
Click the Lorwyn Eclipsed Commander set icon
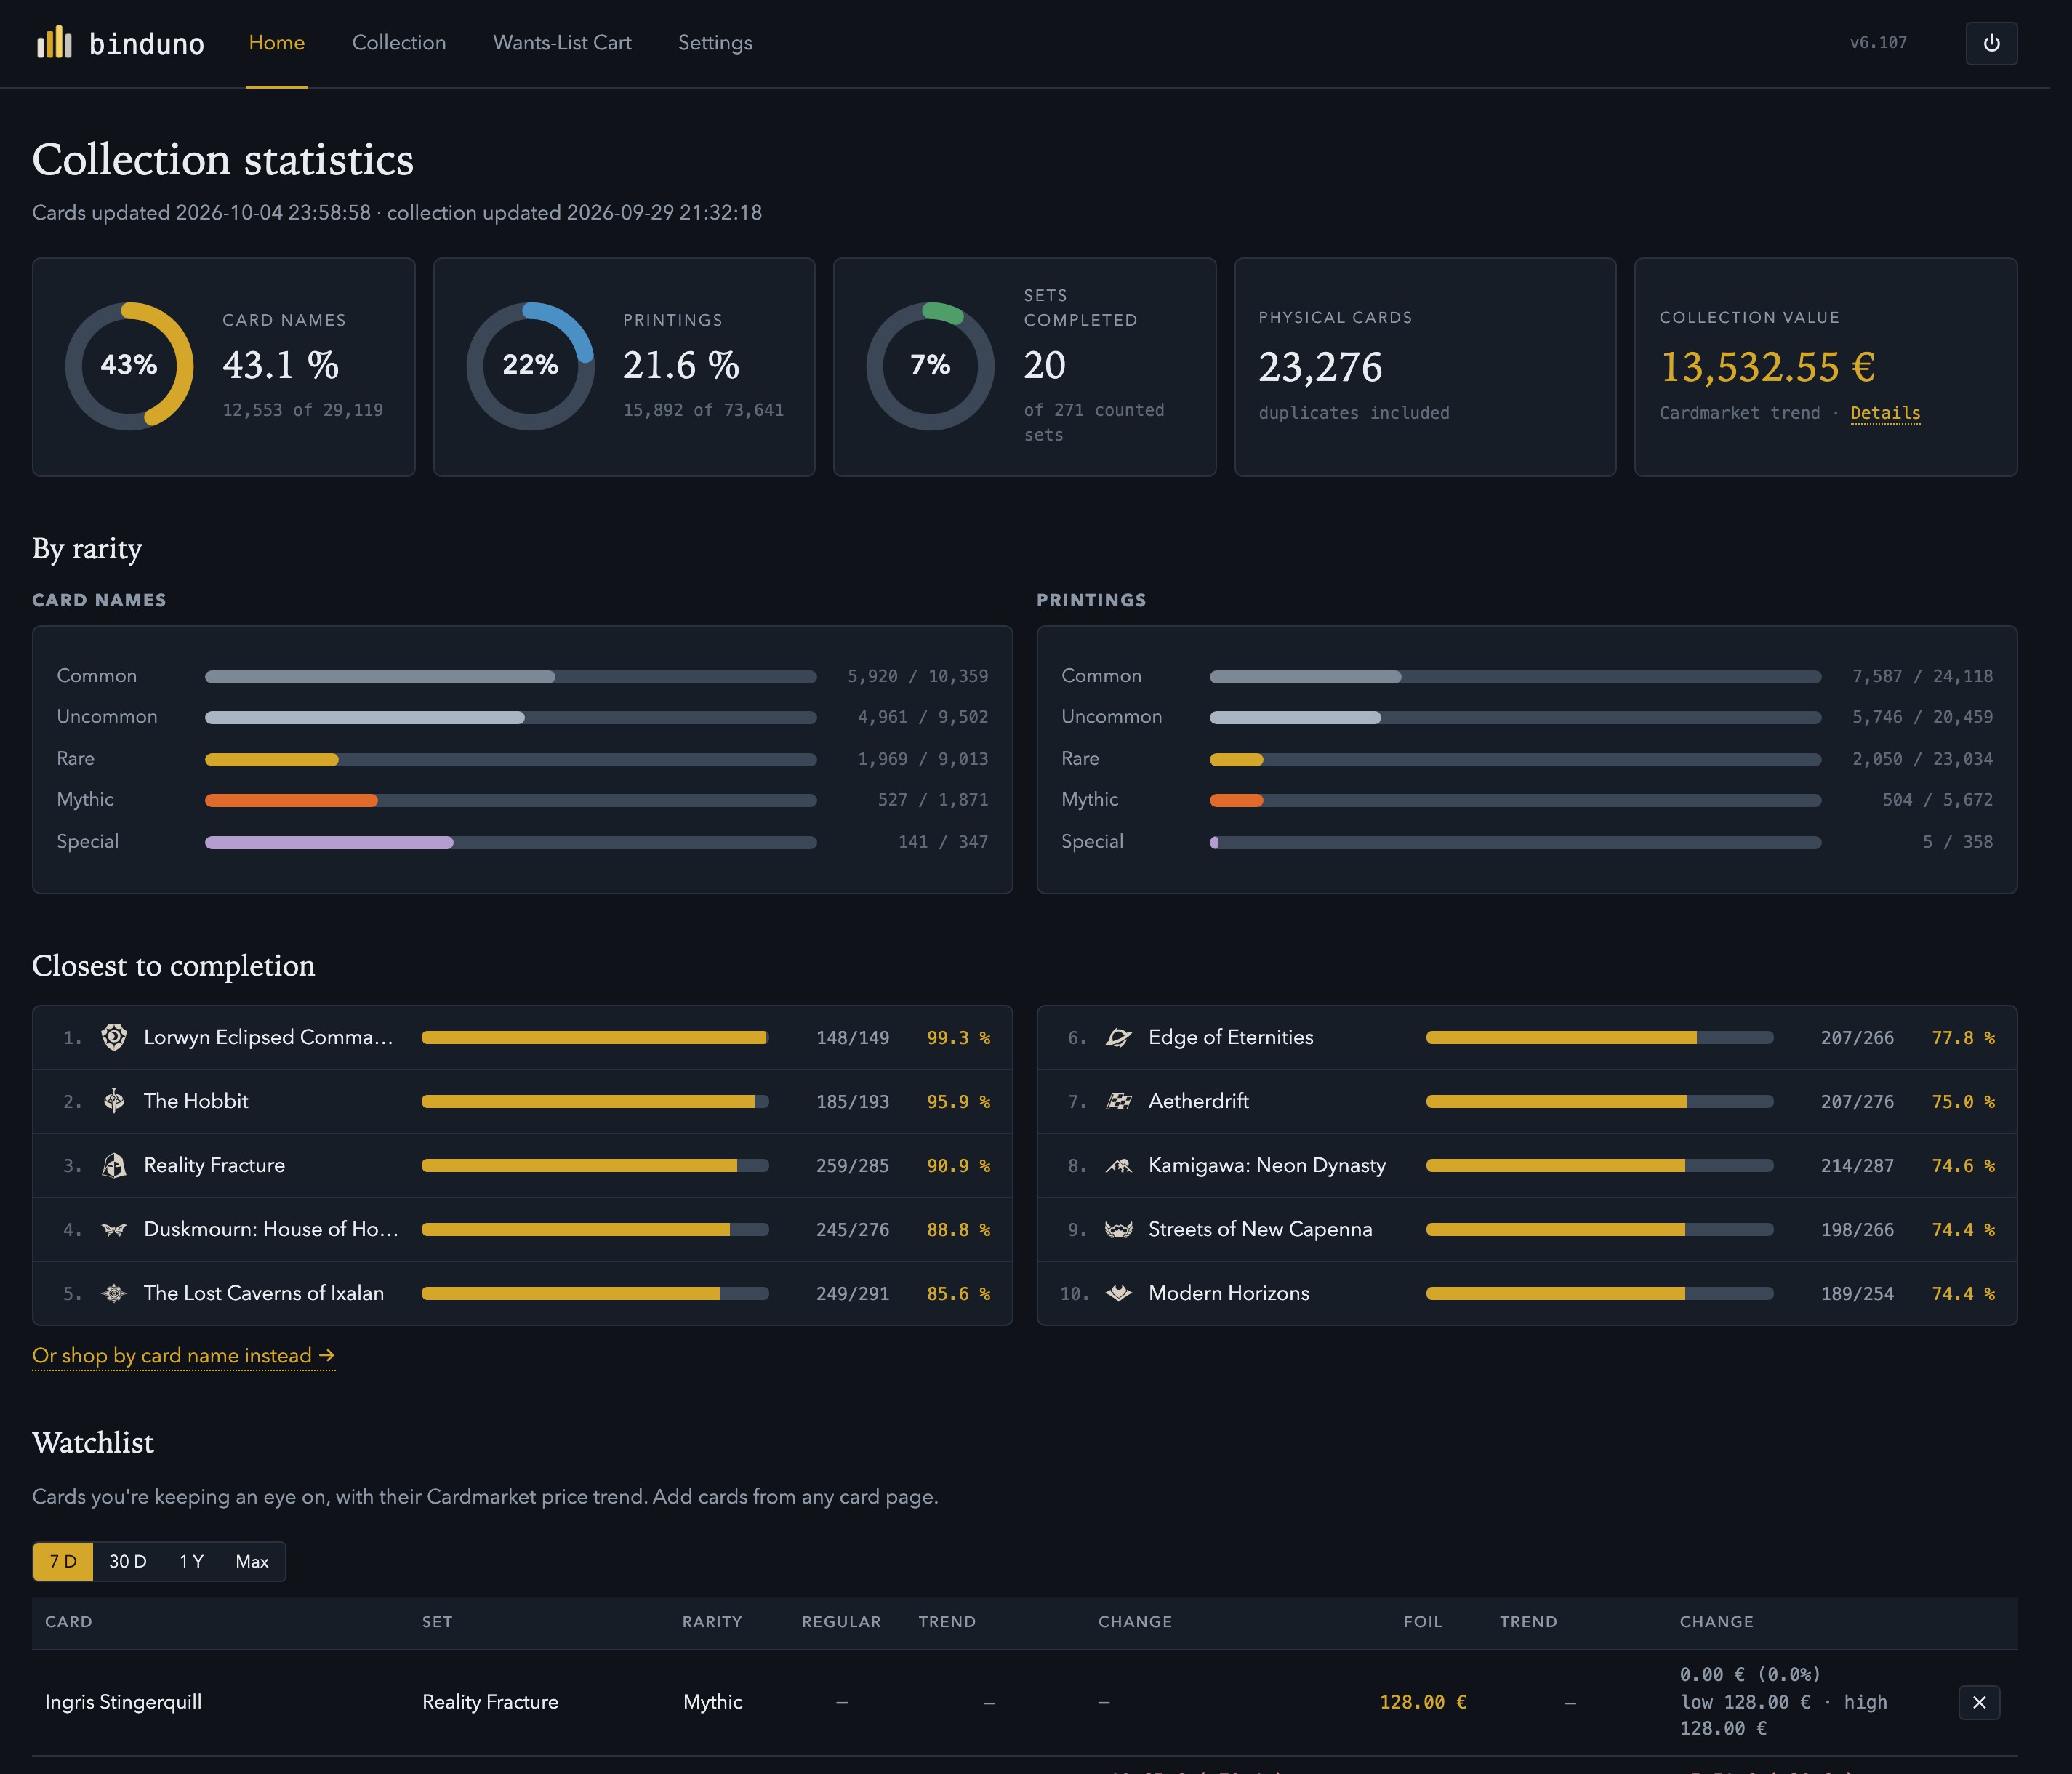[114, 1037]
